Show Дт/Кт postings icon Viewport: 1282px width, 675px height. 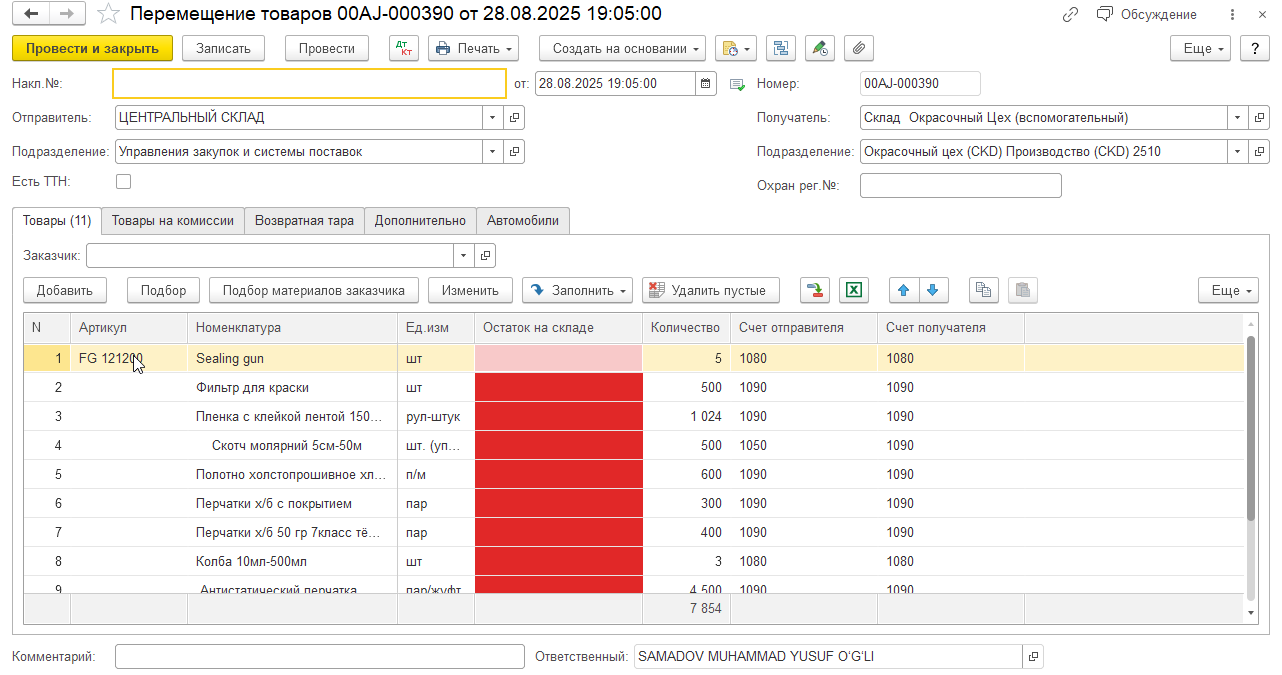pyautogui.click(x=404, y=48)
